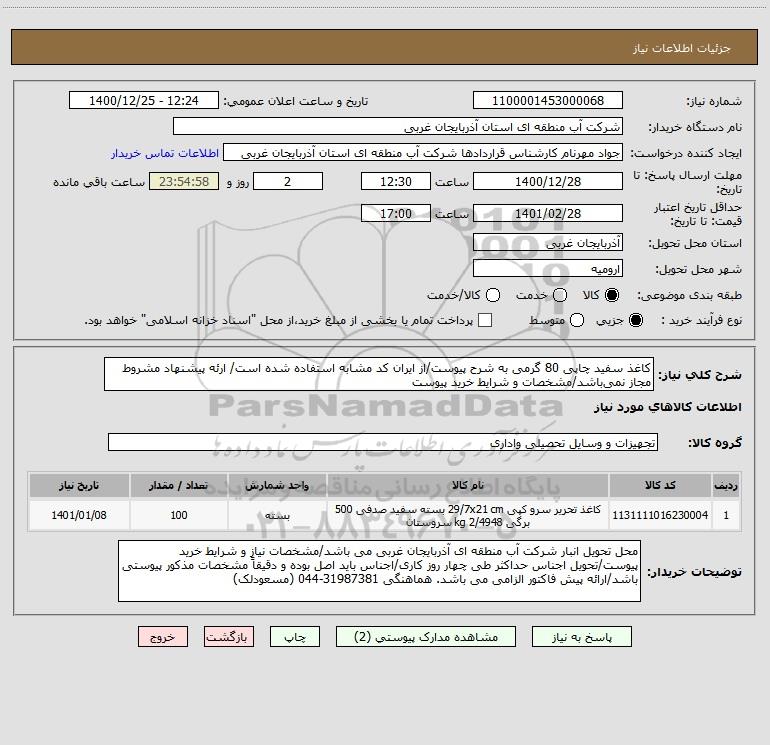The image size is (770, 745).
Task: Click the deadline time field 12:30
Action: click(x=396, y=181)
